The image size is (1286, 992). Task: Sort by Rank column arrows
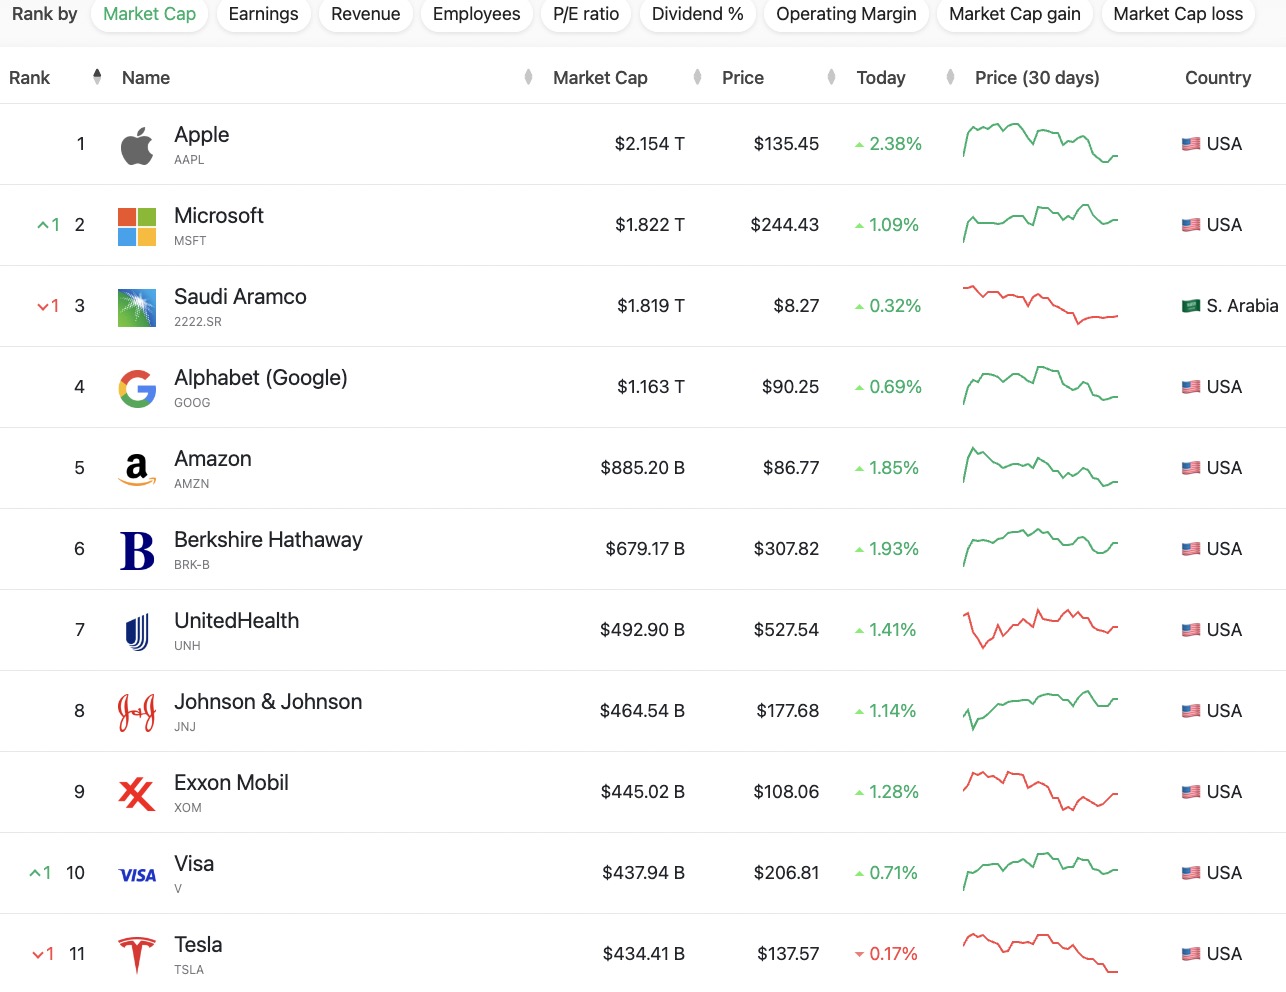(97, 77)
